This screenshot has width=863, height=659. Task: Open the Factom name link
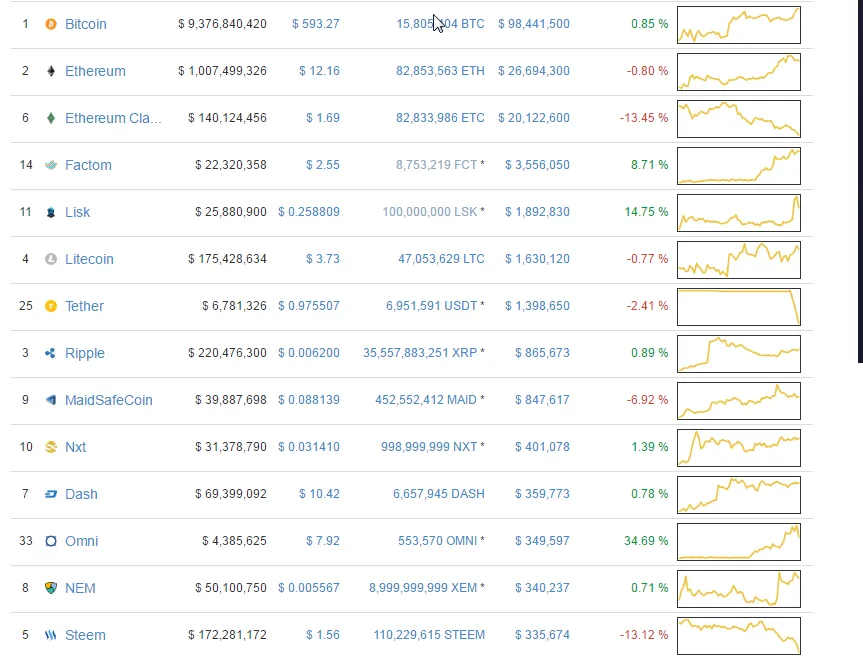click(88, 165)
